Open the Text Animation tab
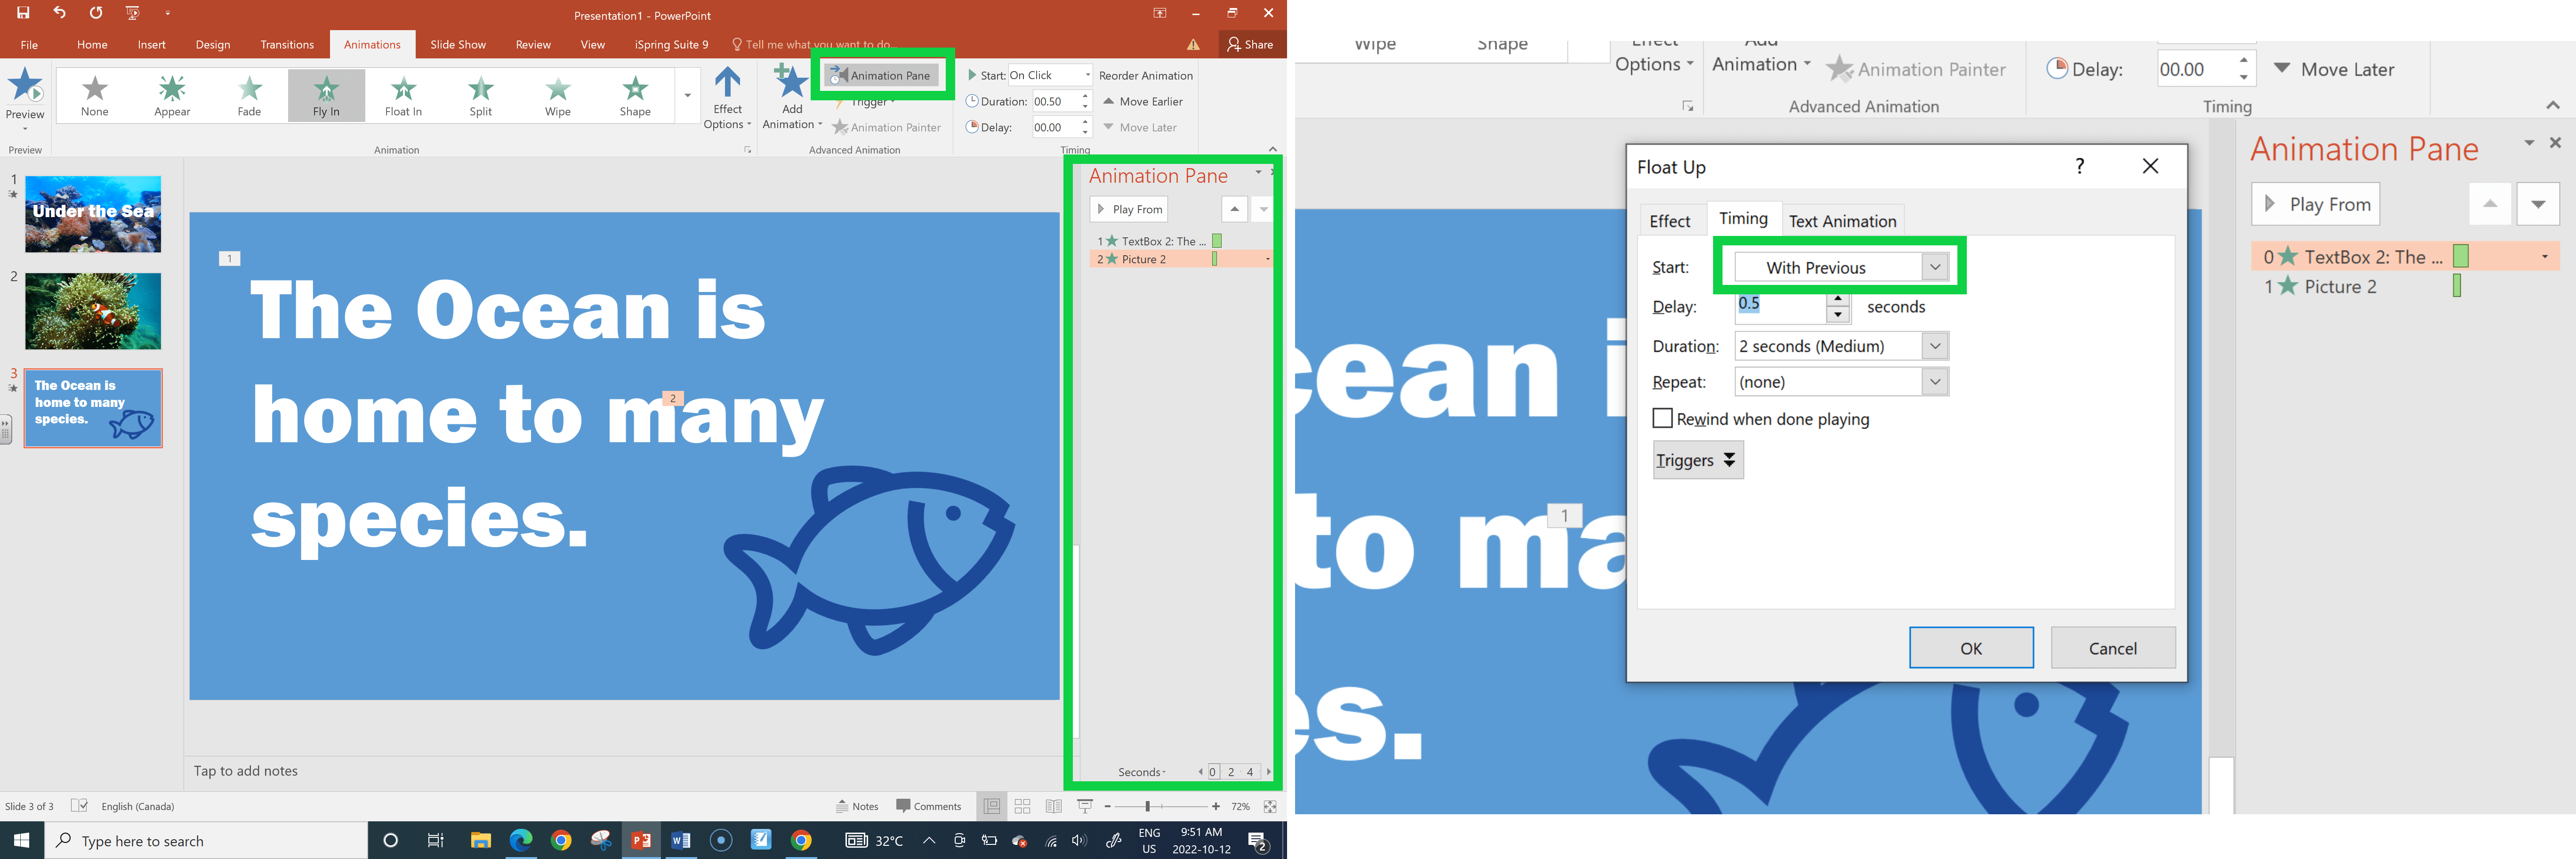This screenshot has width=2576, height=859. tap(1842, 221)
